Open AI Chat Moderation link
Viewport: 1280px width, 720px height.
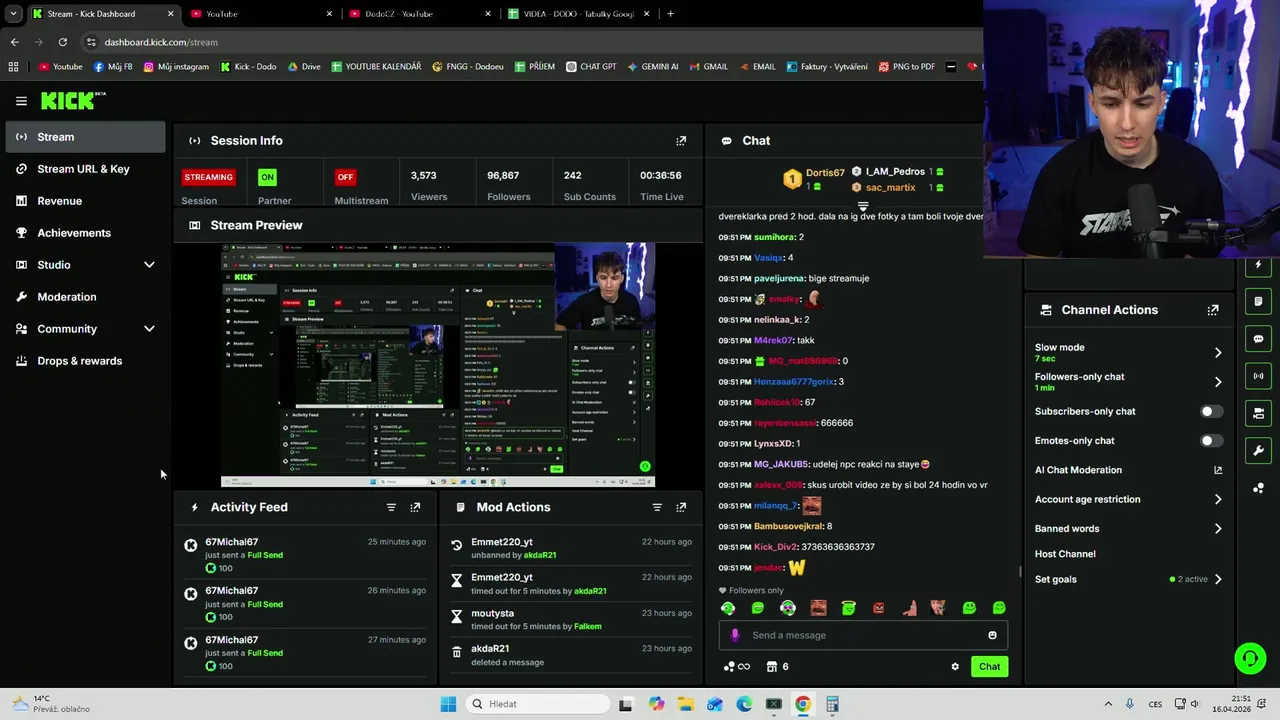coord(1128,470)
